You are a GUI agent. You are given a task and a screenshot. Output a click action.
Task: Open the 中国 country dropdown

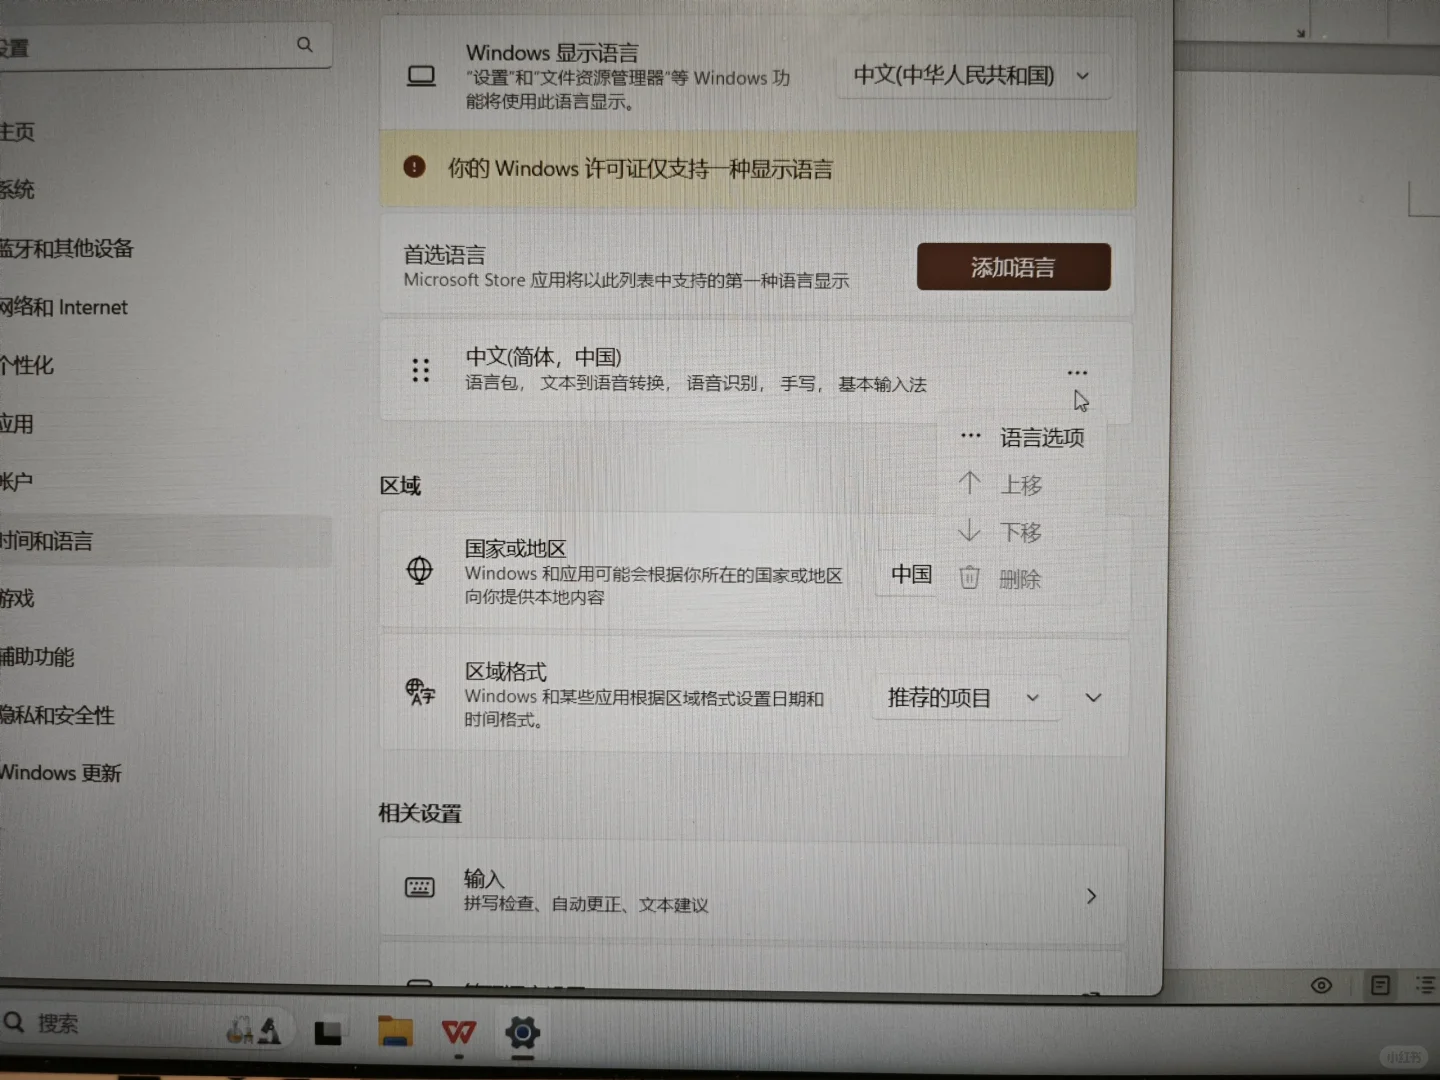908,574
